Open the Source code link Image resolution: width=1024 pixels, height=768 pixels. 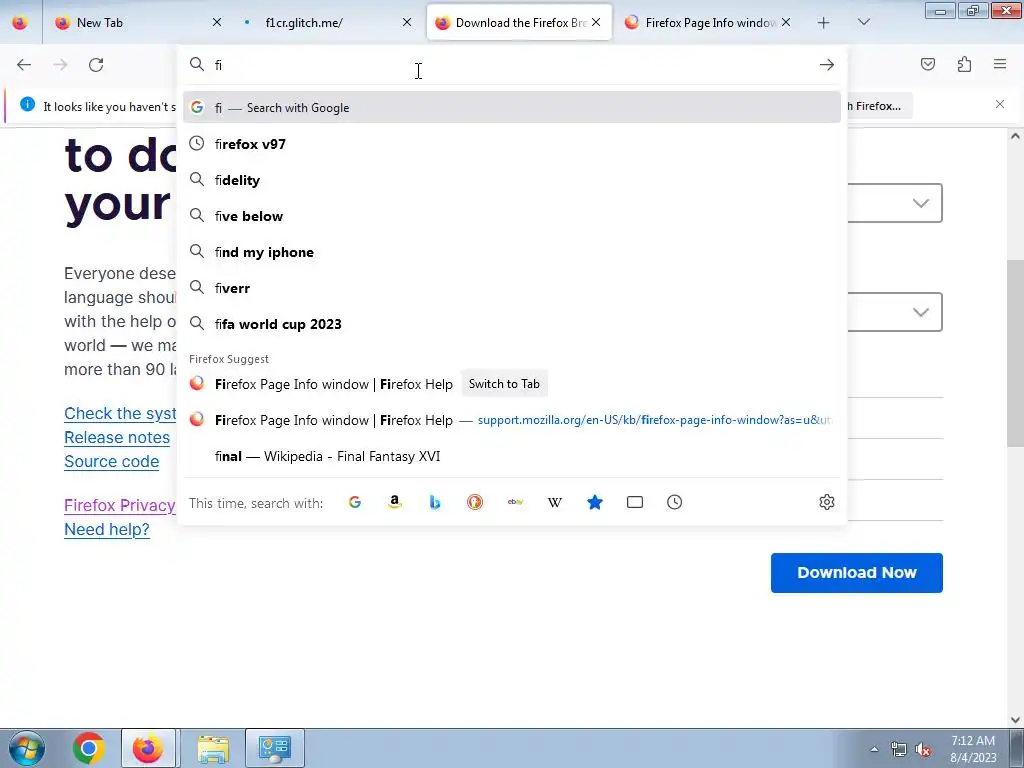coord(112,461)
